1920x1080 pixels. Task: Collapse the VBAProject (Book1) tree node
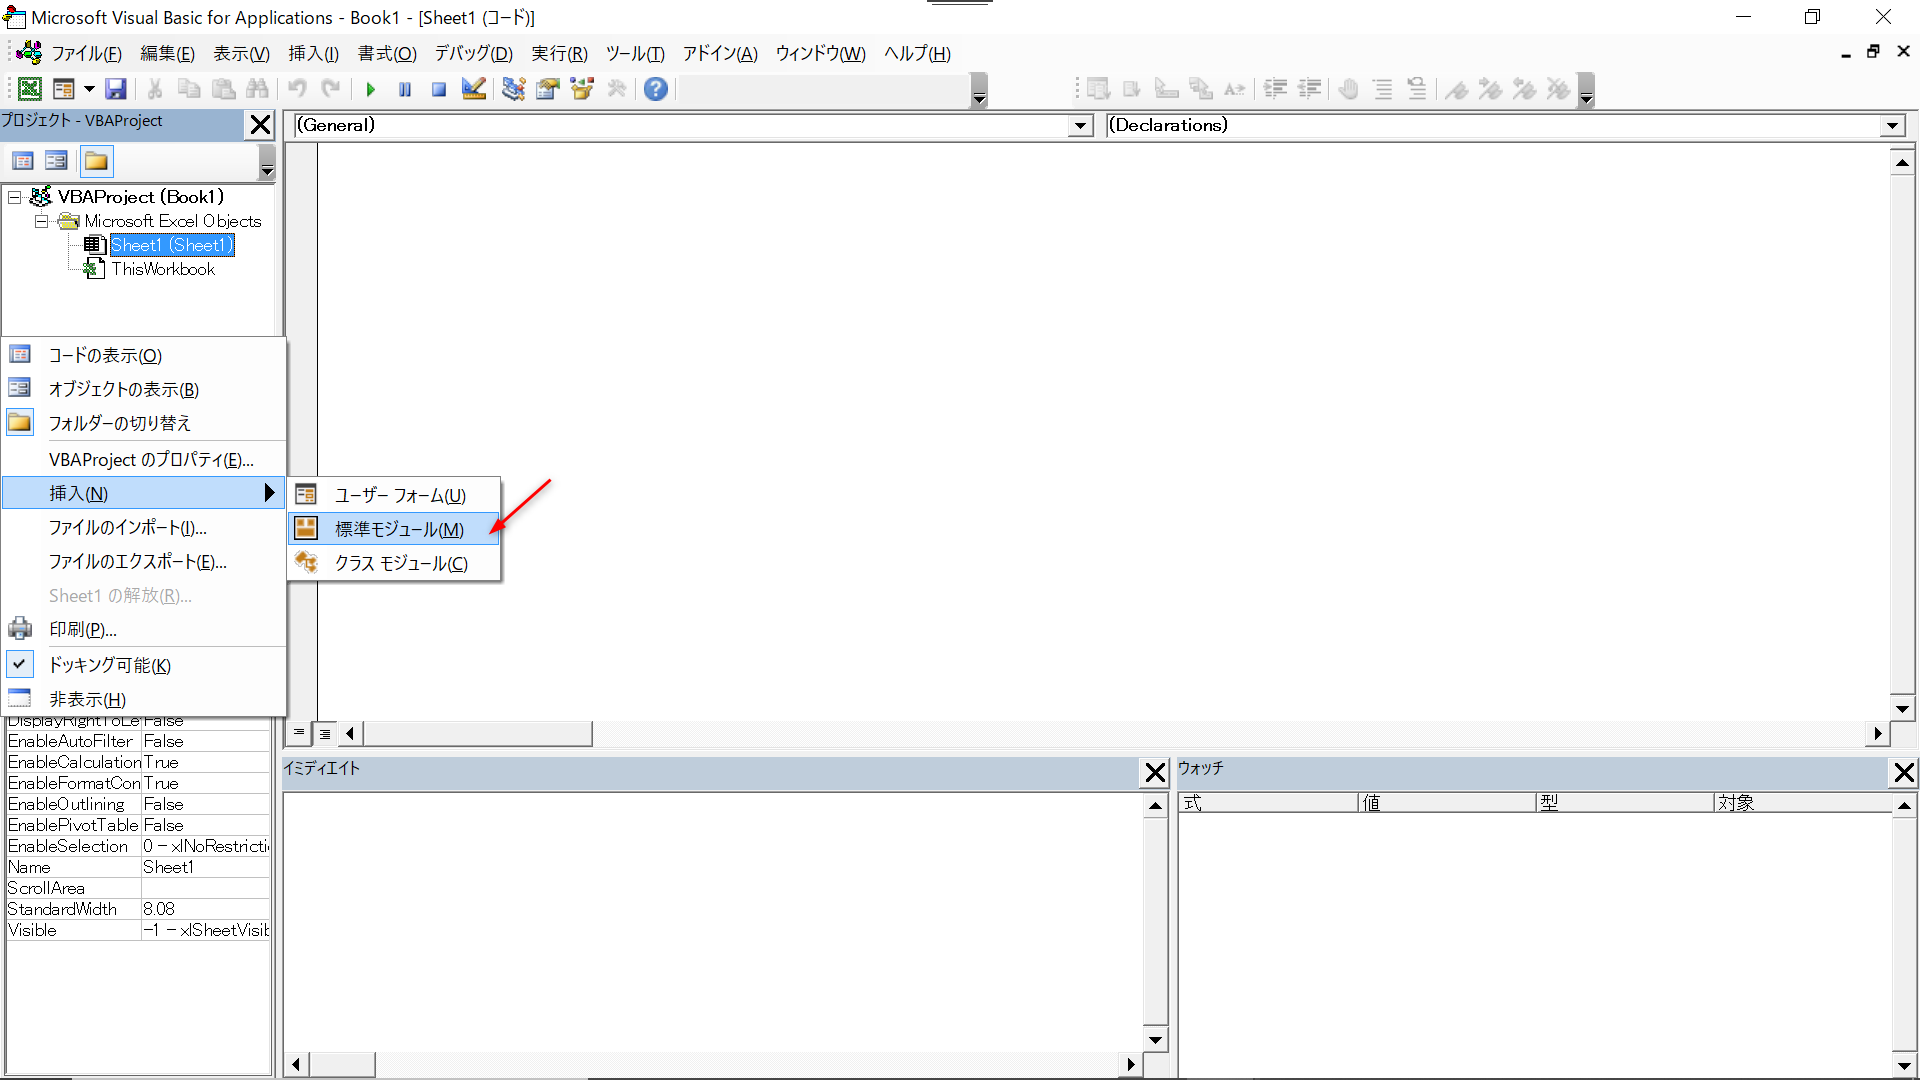tap(15, 197)
